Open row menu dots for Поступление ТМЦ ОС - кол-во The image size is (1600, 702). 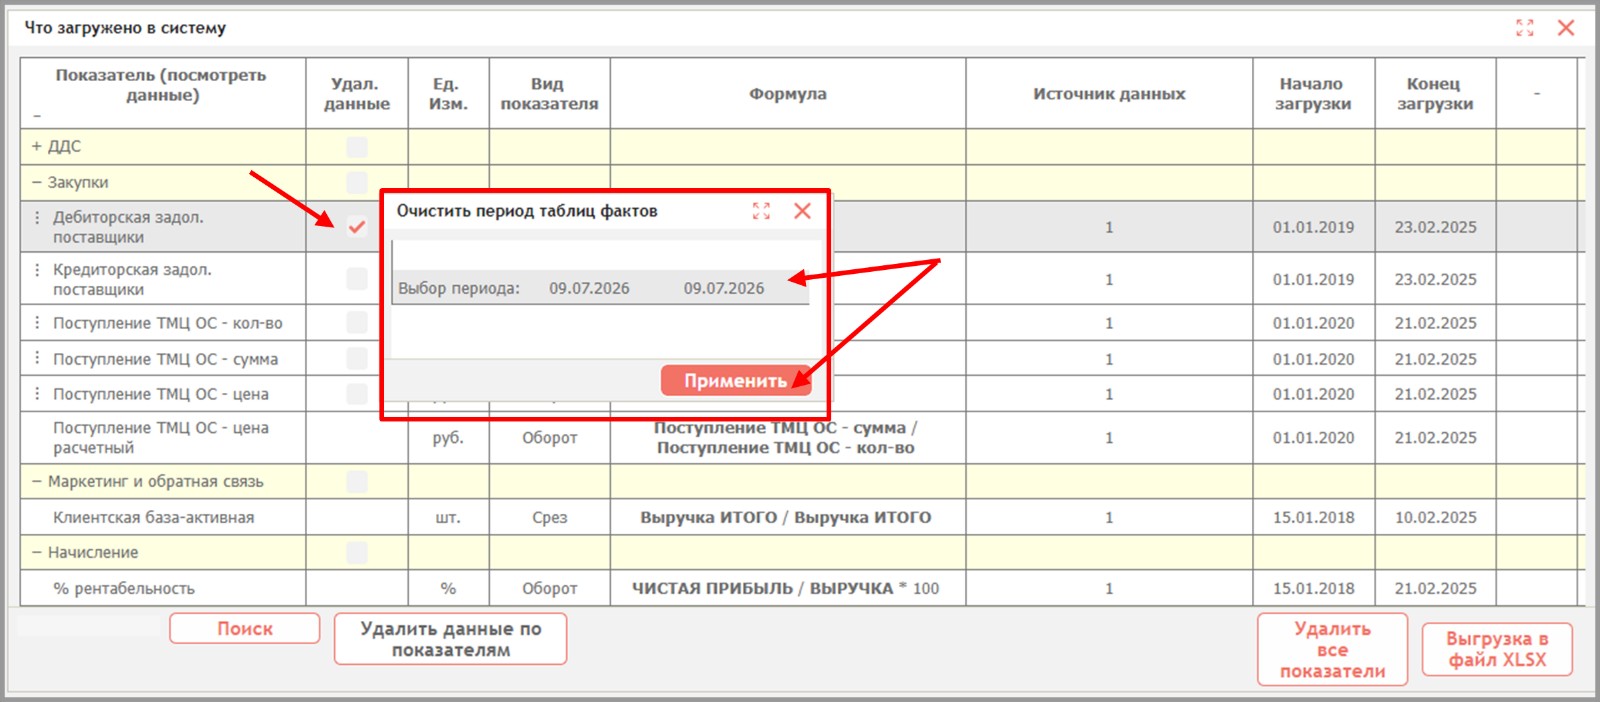37,322
